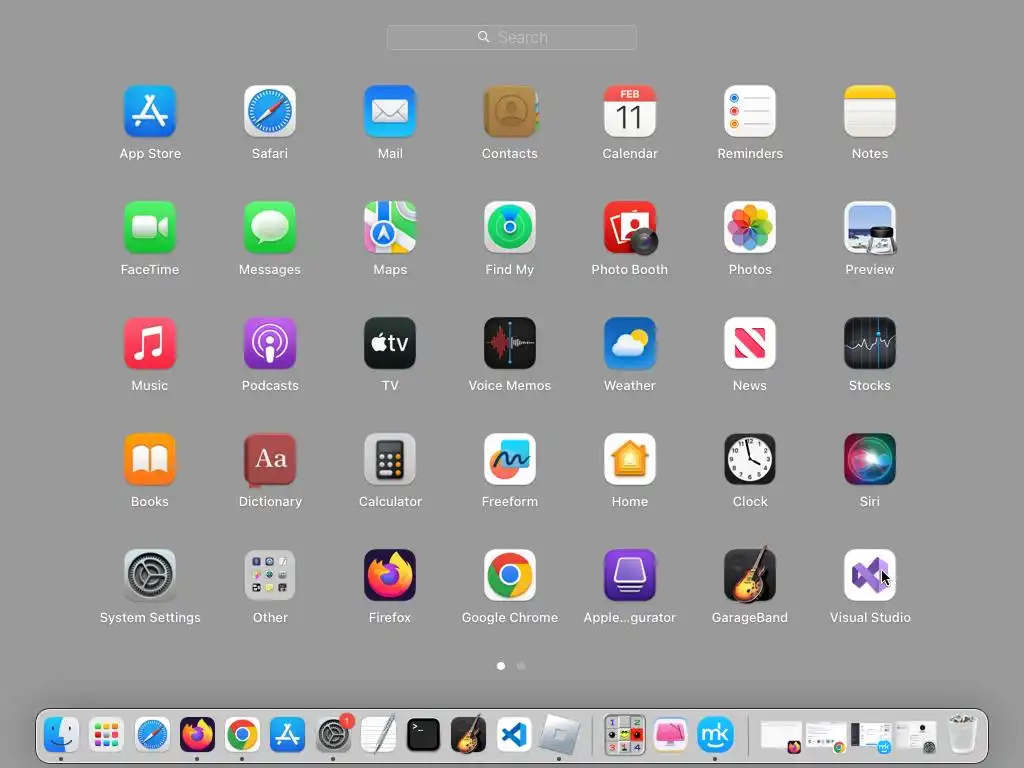Open the Weather app
Image resolution: width=1024 pixels, height=768 pixels.
click(630, 344)
